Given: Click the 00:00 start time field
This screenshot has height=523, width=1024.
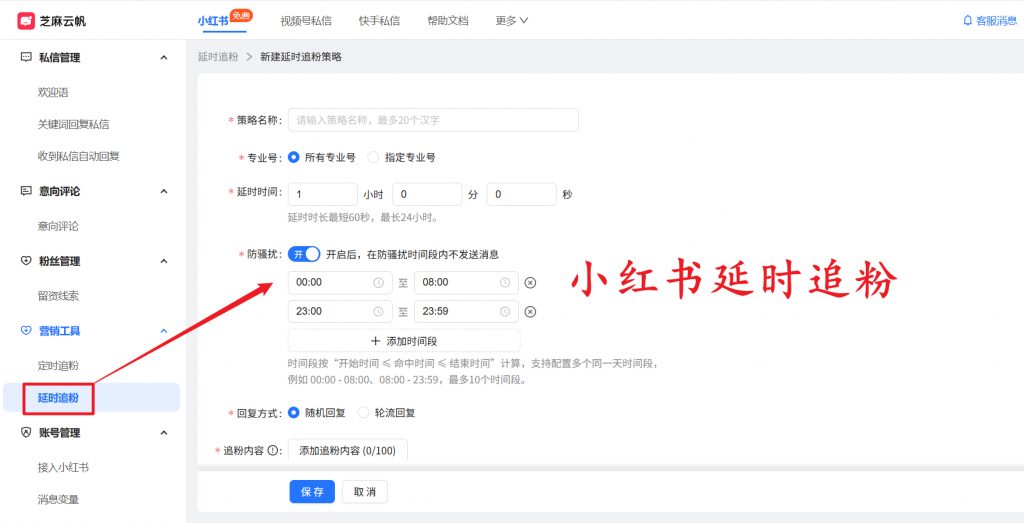Looking at the screenshot, I should point(340,283).
